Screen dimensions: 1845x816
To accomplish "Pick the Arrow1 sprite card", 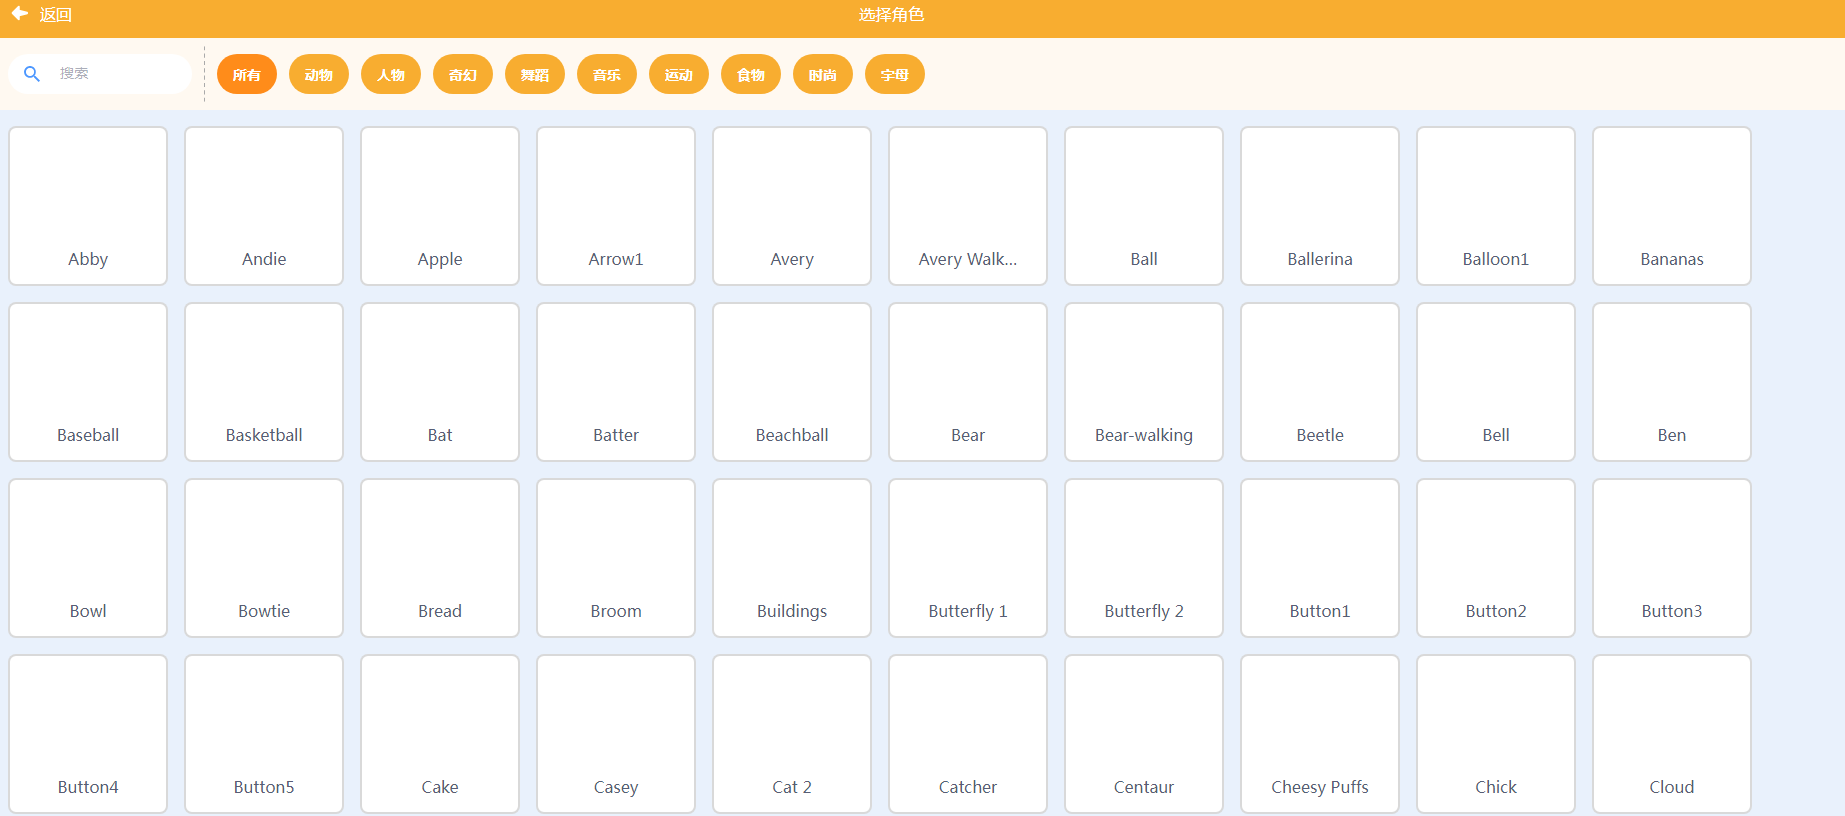I will [x=616, y=206].
